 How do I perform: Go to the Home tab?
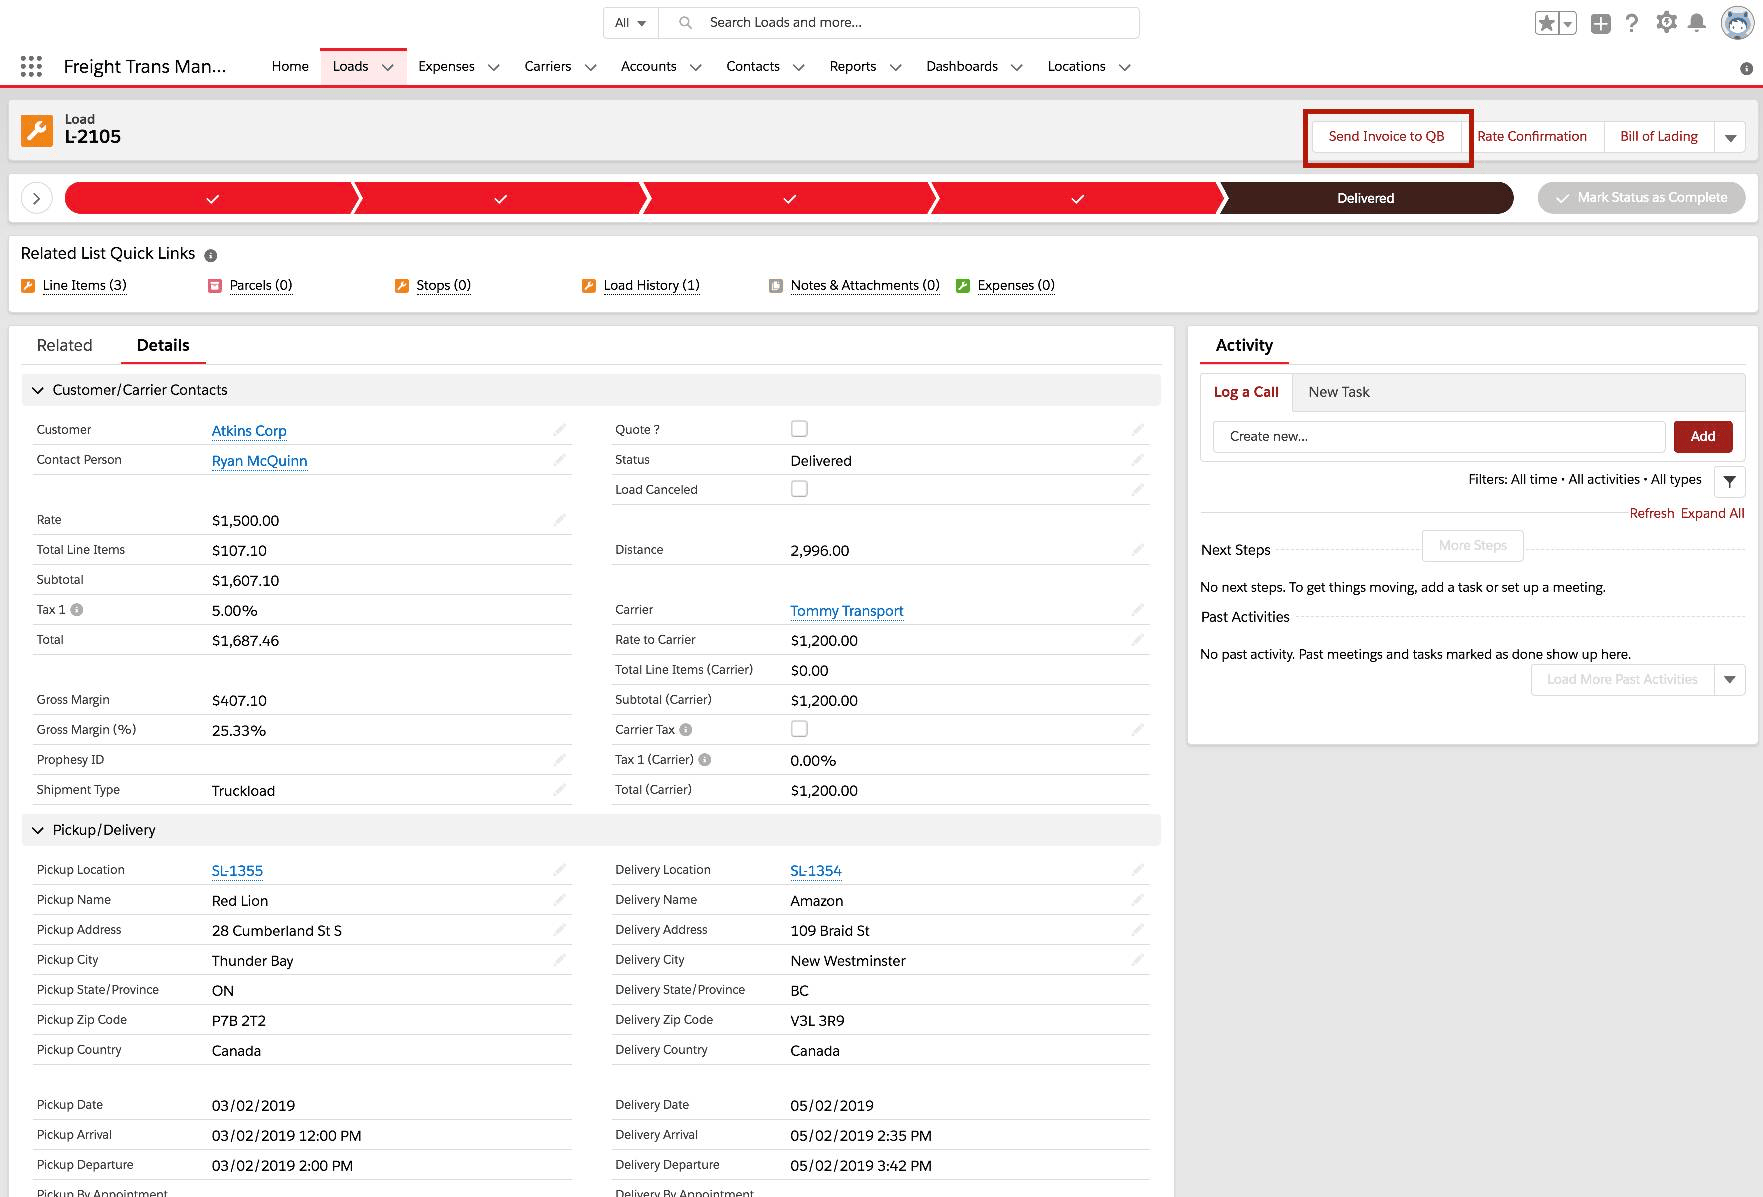coord(290,66)
